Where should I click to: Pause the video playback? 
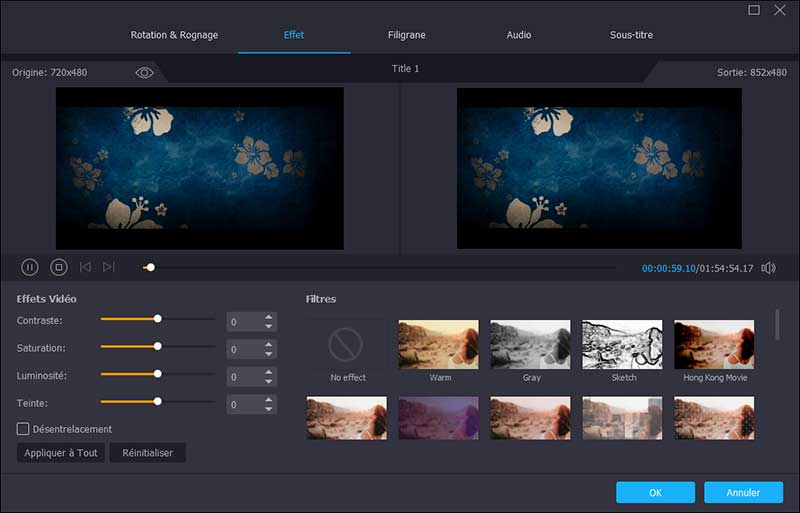(30, 267)
